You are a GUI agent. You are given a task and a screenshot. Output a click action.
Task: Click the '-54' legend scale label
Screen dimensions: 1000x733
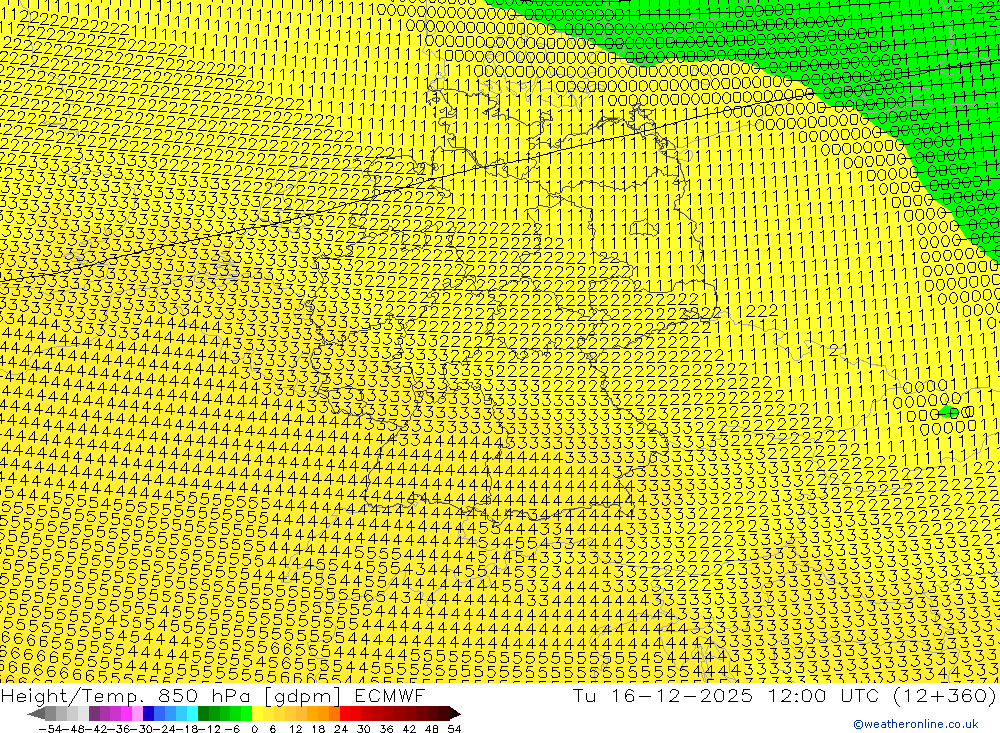pyautogui.click(x=50, y=729)
